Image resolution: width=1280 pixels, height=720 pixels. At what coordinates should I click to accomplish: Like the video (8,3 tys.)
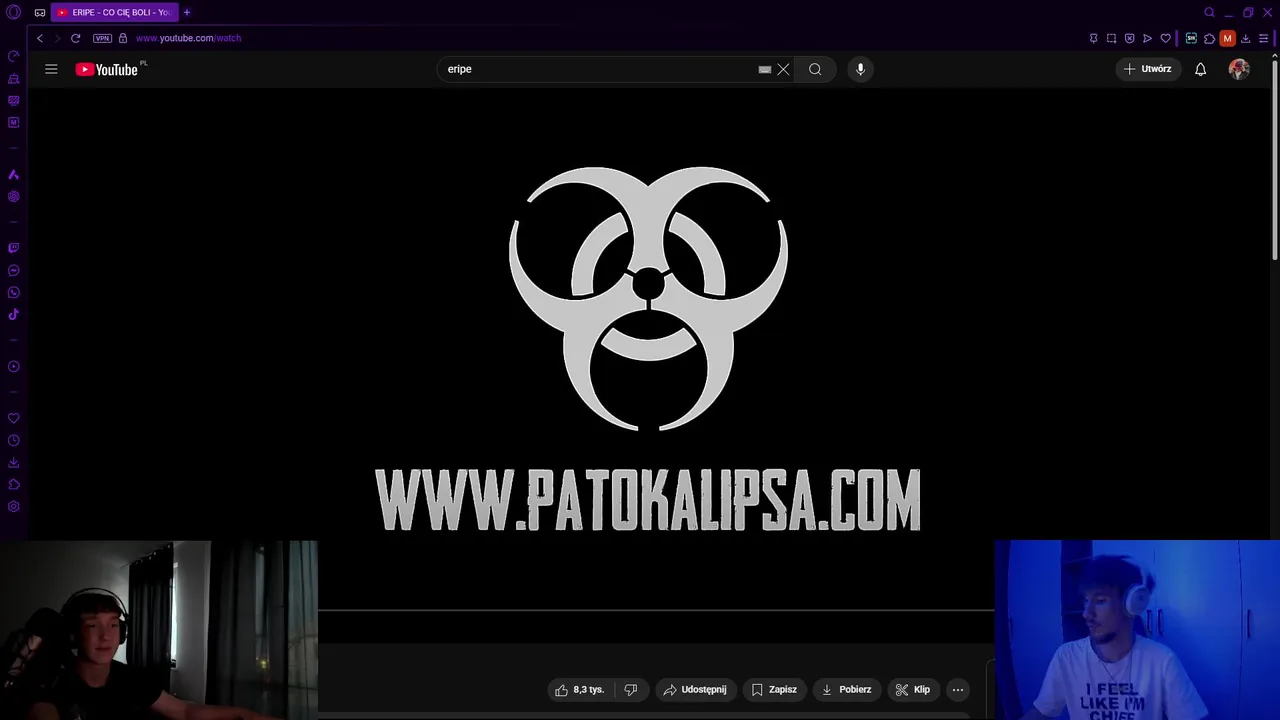579,689
